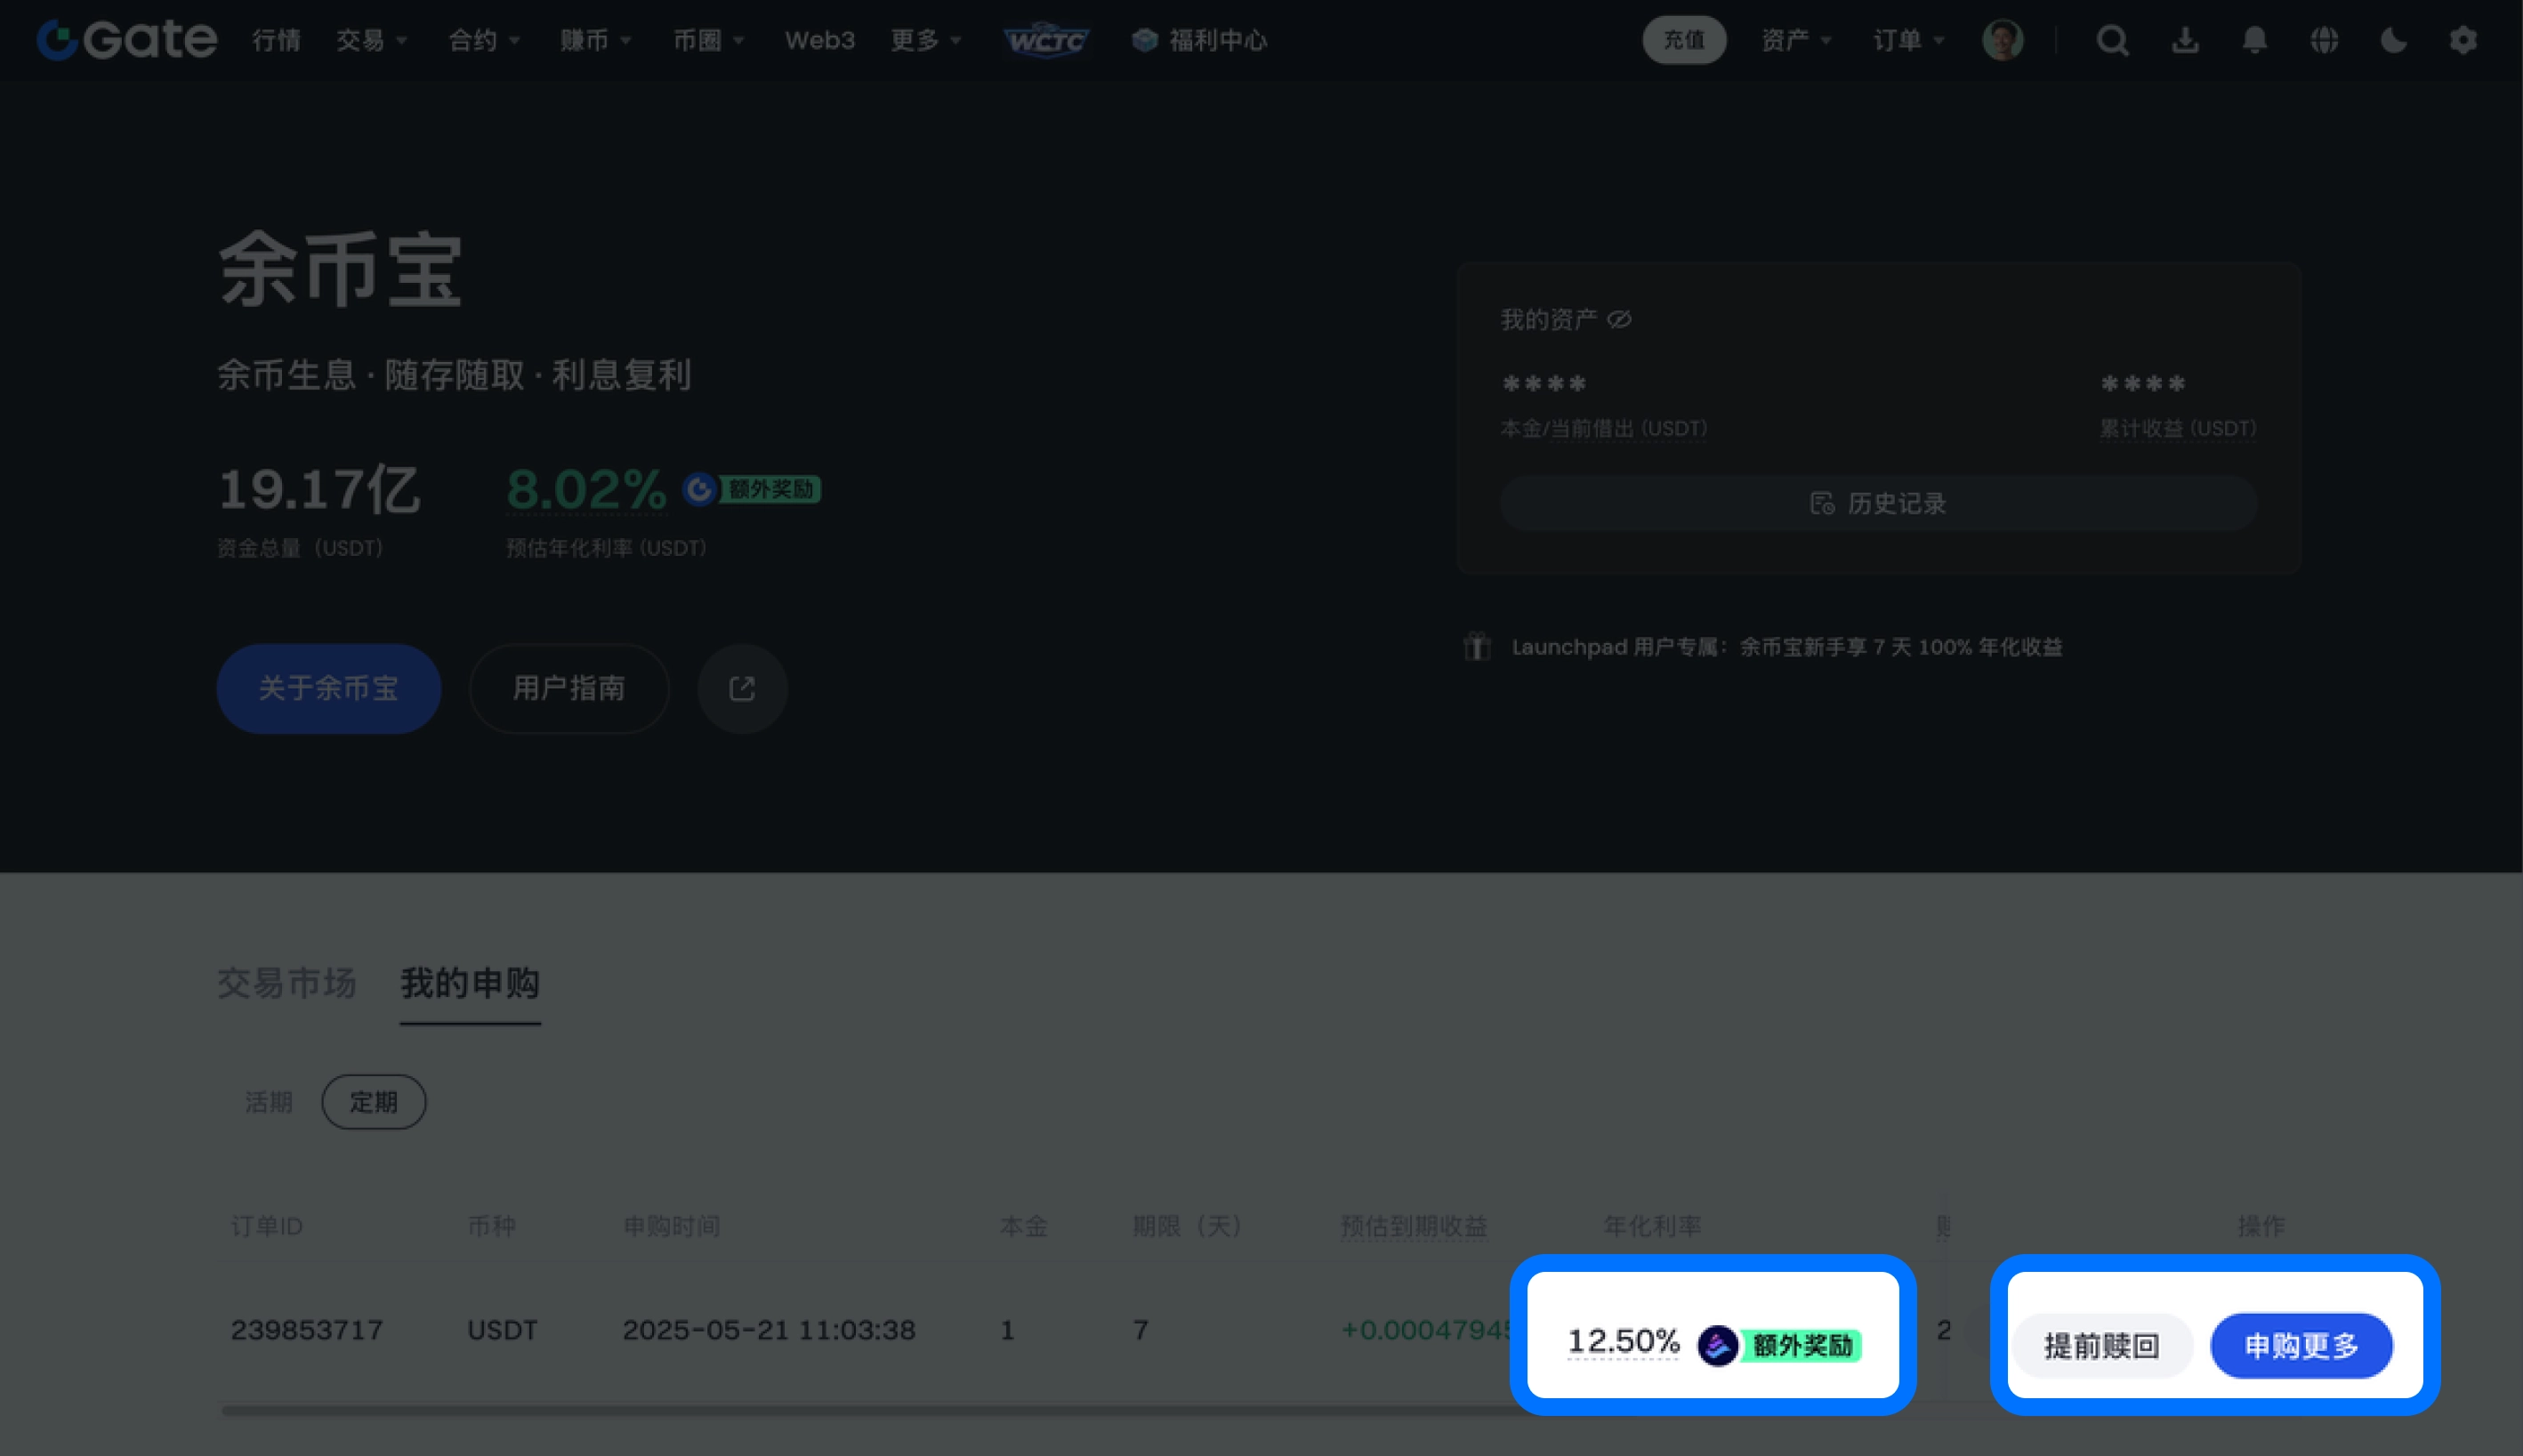The height and width of the screenshot is (1456, 2523).
Task: Open the 行情 menu item
Action: pyautogui.click(x=276, y=41)
